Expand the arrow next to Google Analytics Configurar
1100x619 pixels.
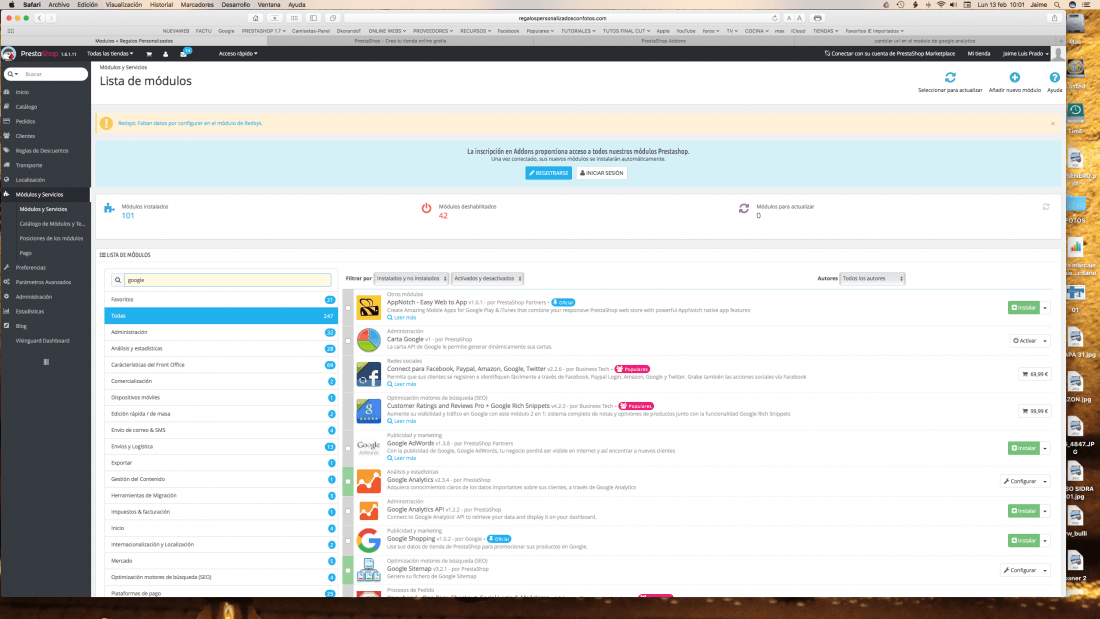pos(1045,481)
